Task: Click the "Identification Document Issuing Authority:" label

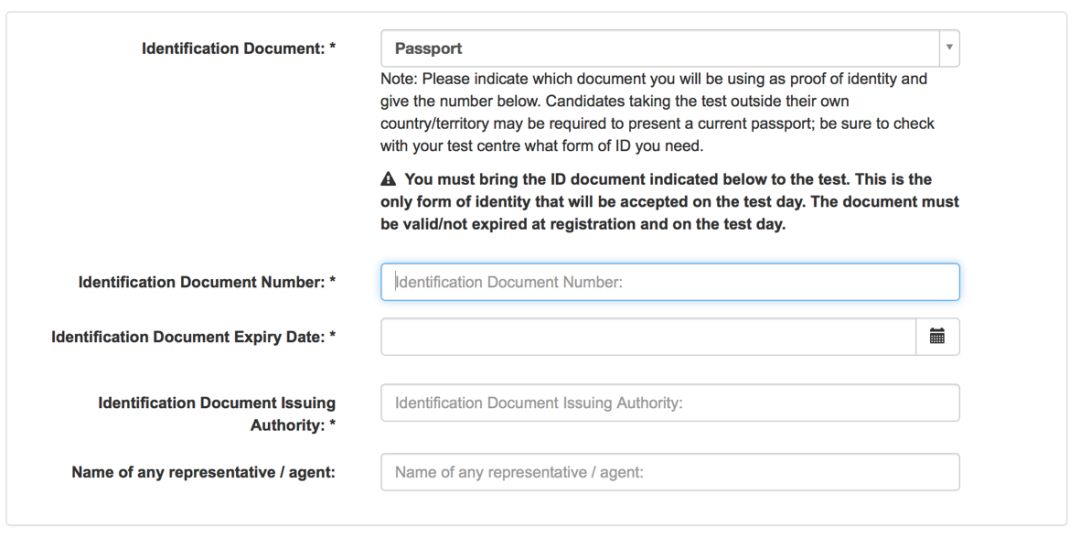Action: [217, 414]
